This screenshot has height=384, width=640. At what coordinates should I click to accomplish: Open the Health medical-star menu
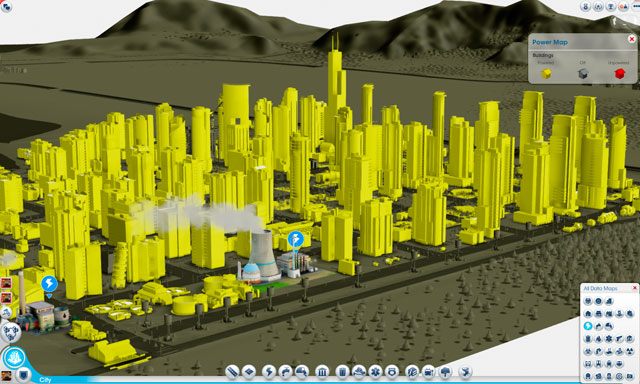tap(375, 372)
